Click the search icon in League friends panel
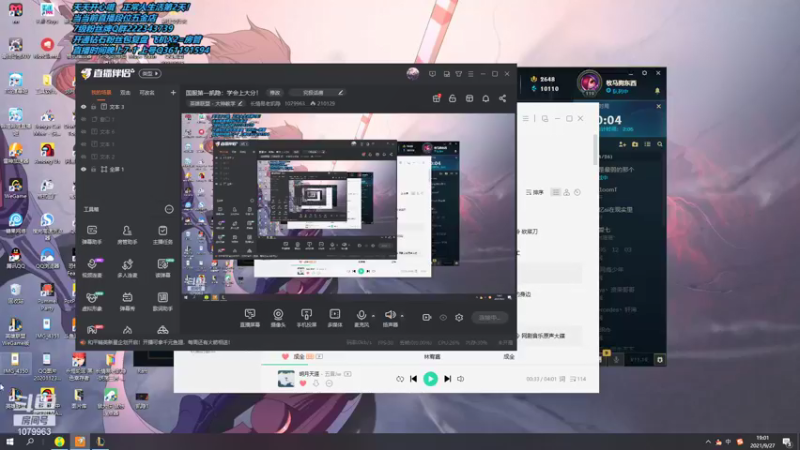Image resolution: width=800 pixels, height=450 pixels. click(x=660, y=144)
